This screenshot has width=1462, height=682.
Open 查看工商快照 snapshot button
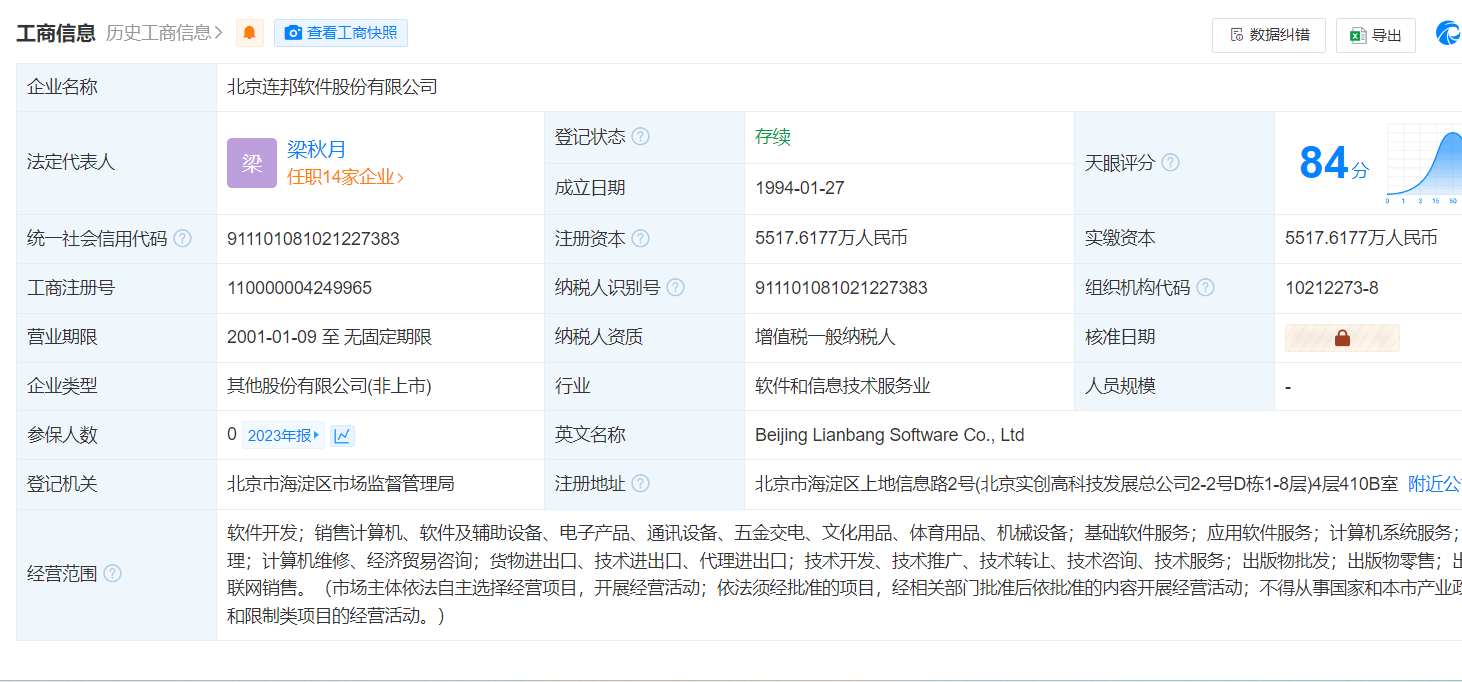pyautogui.click(x=341, y=33)
